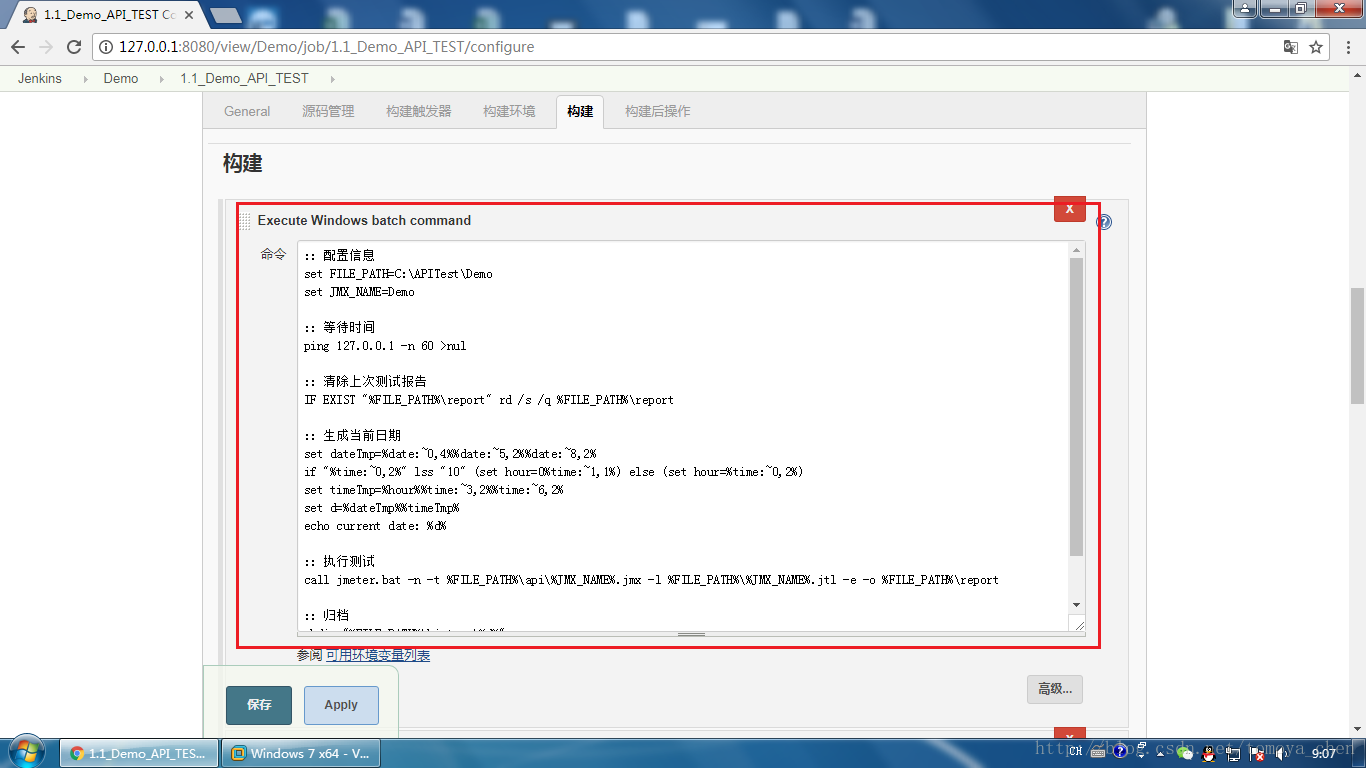Click the line 'echo current date: %d%'

coord(375,526)
